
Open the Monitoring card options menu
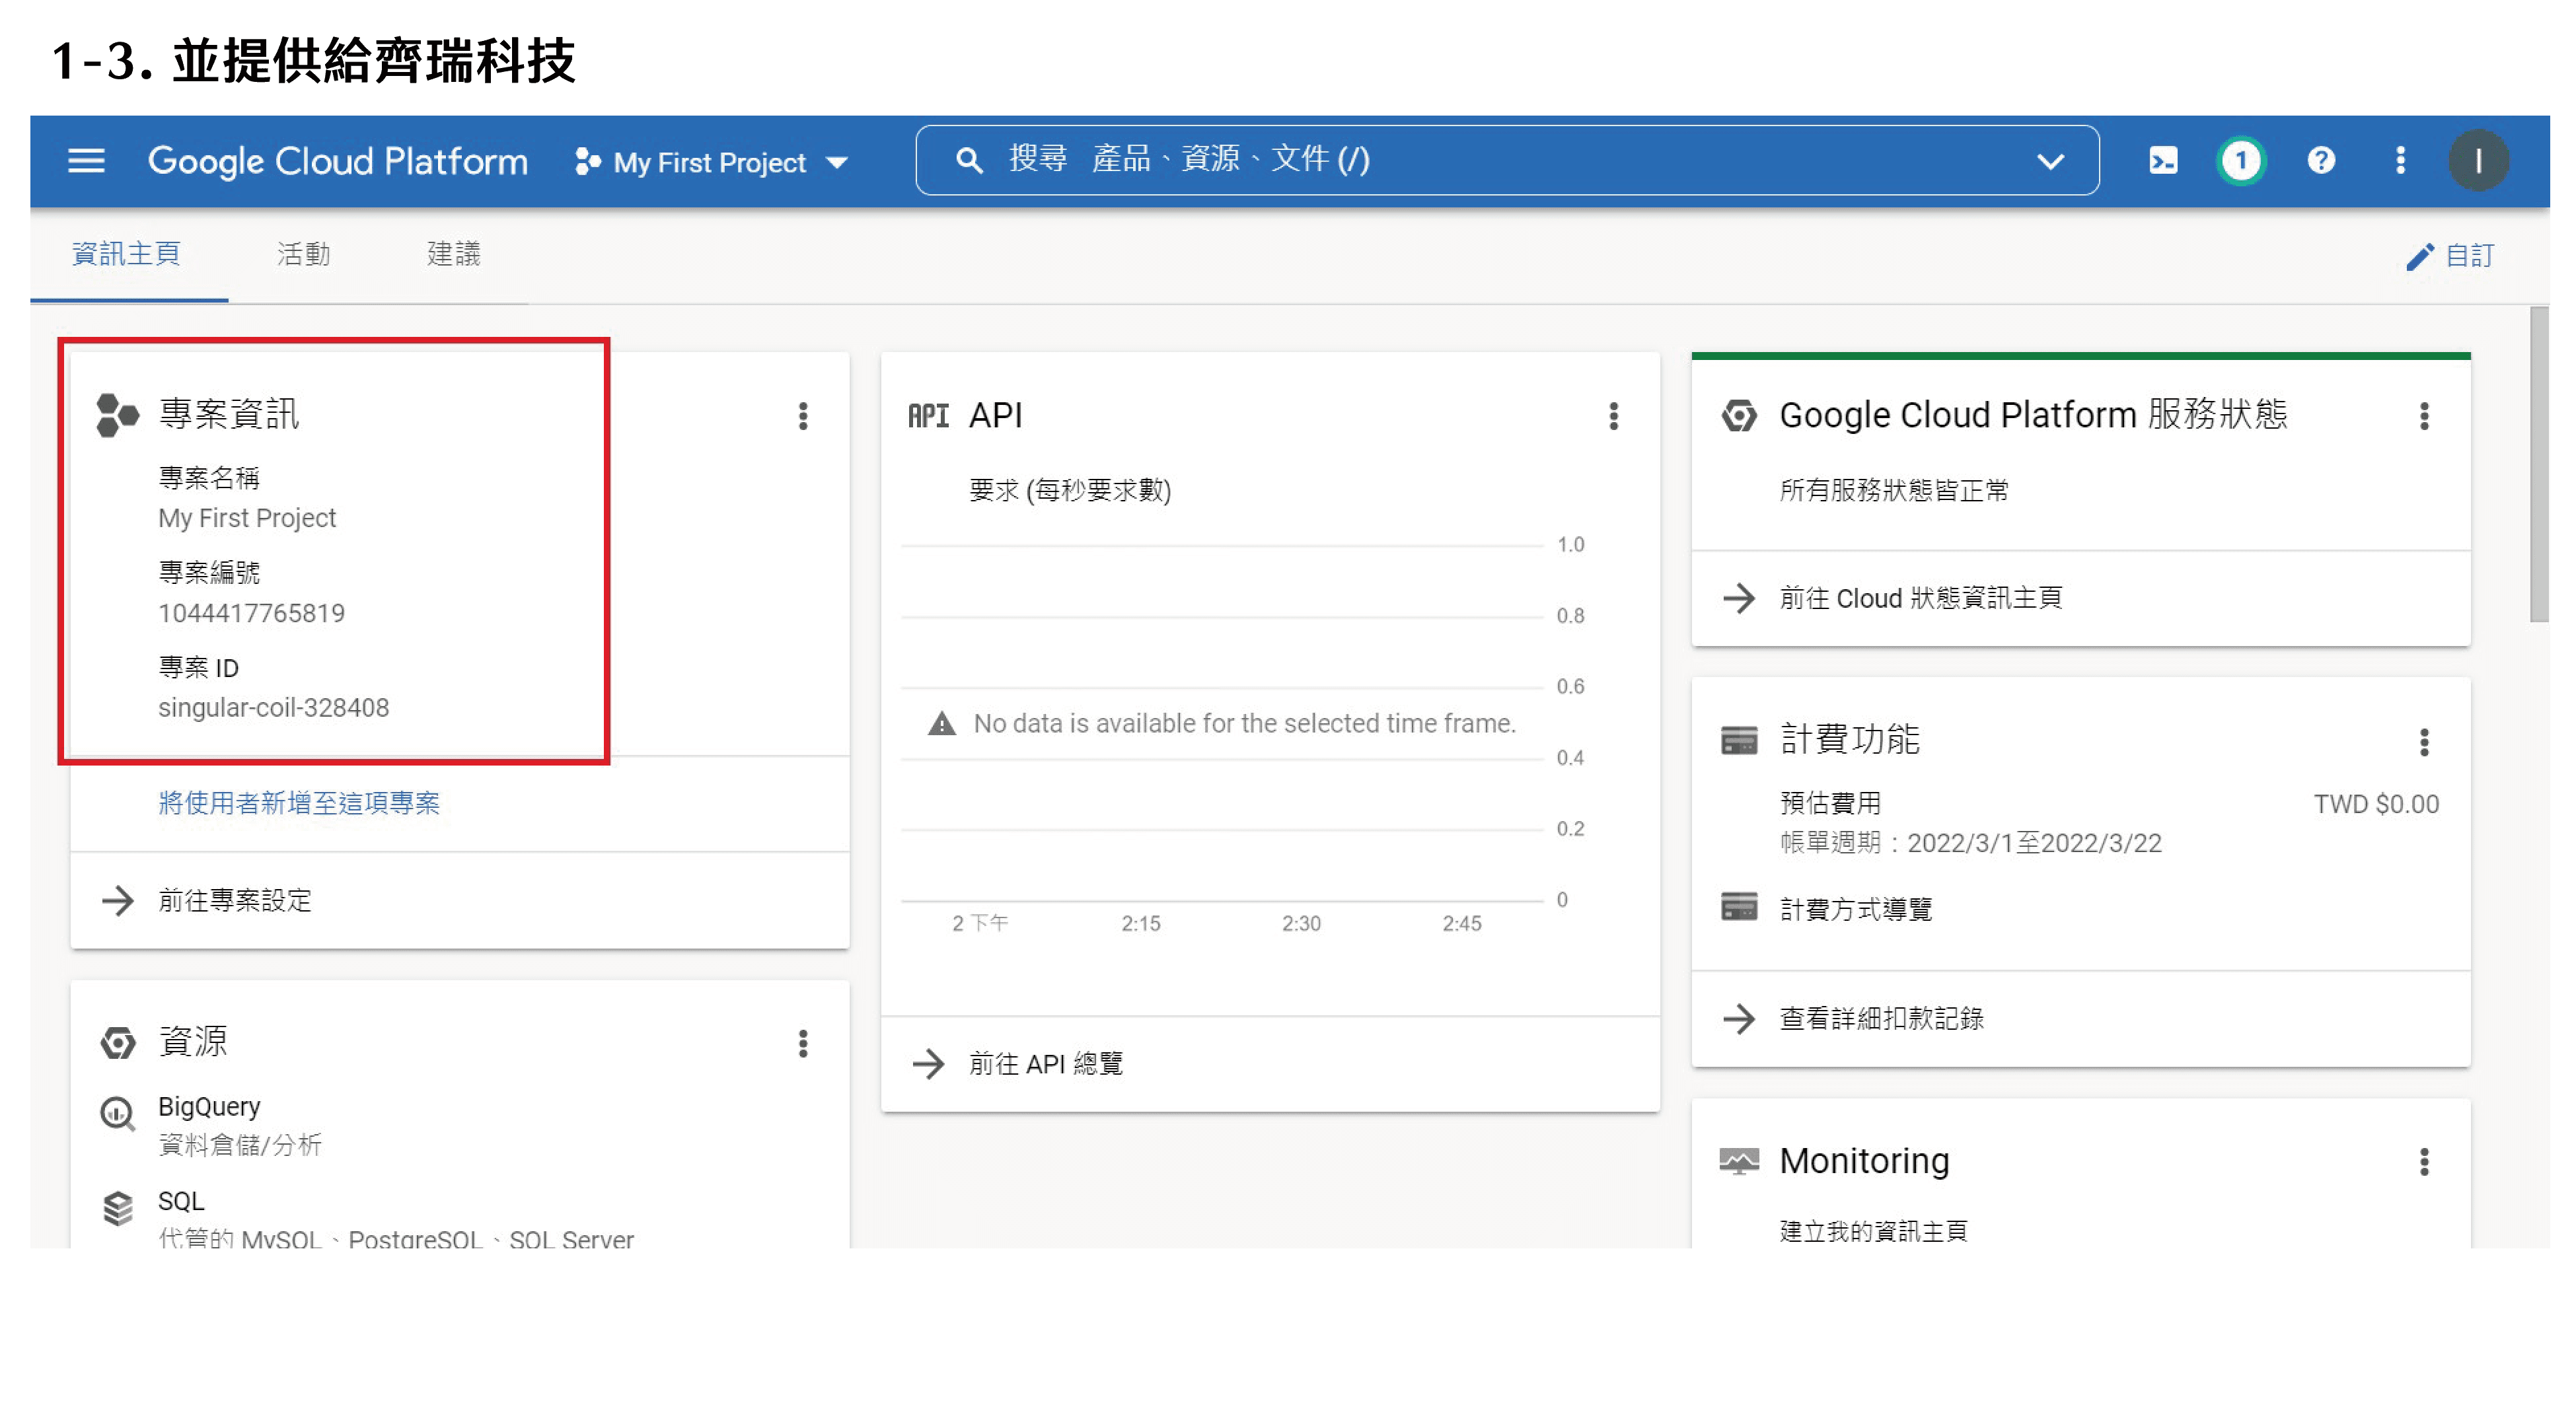[2424, 1162]
